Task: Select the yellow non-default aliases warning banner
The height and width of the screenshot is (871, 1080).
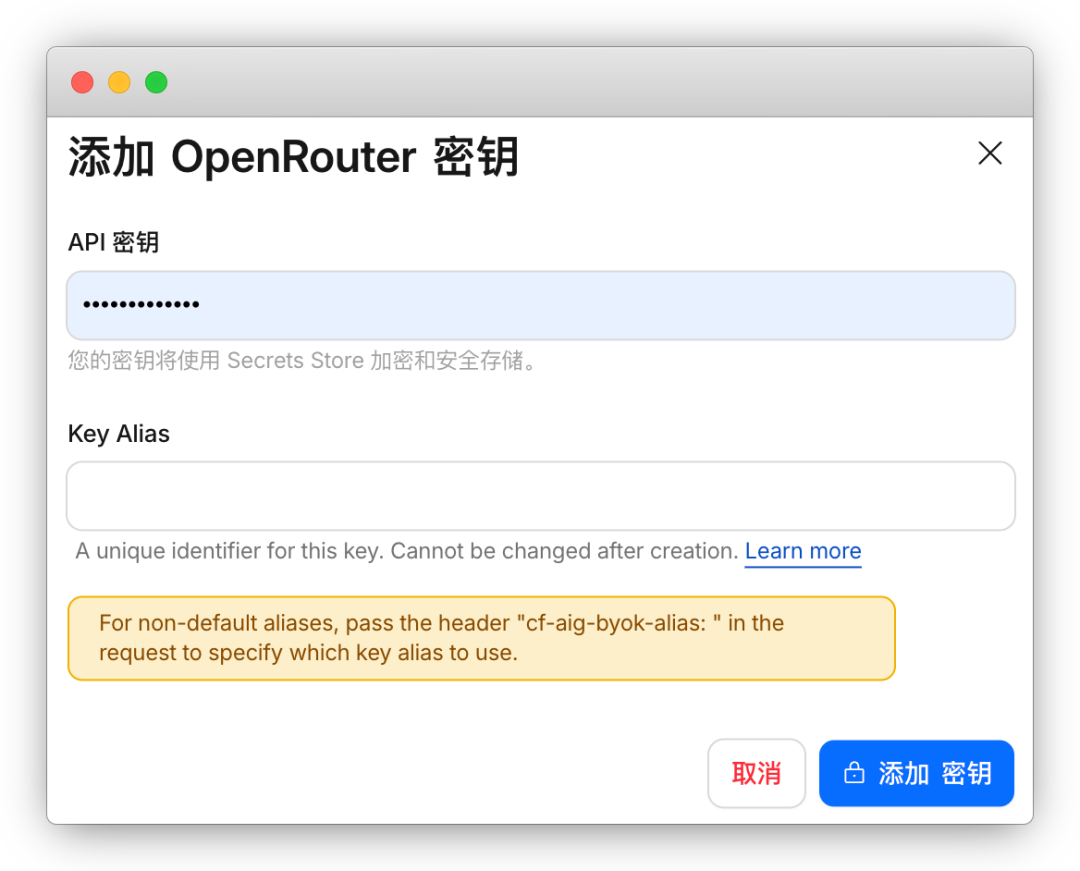Action: (480, 638)
